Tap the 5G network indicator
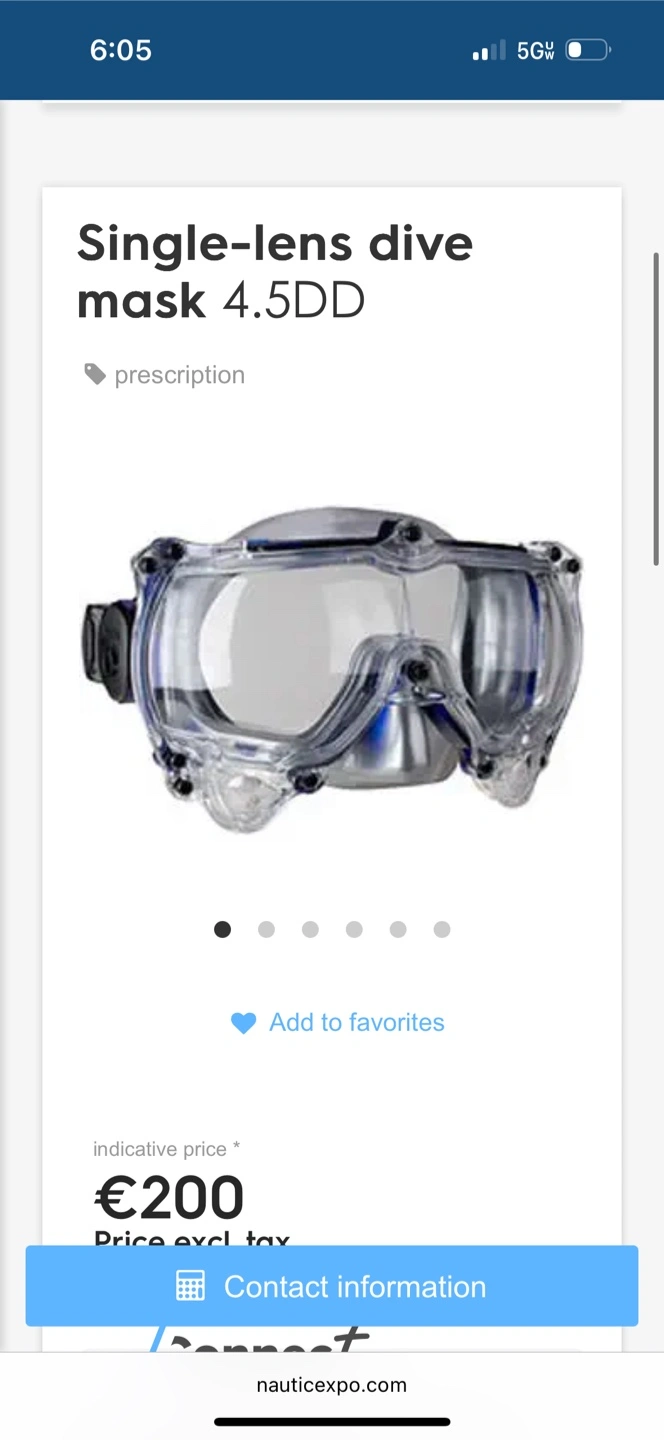The image size is (664, 1440). click(x=535, y=51)
